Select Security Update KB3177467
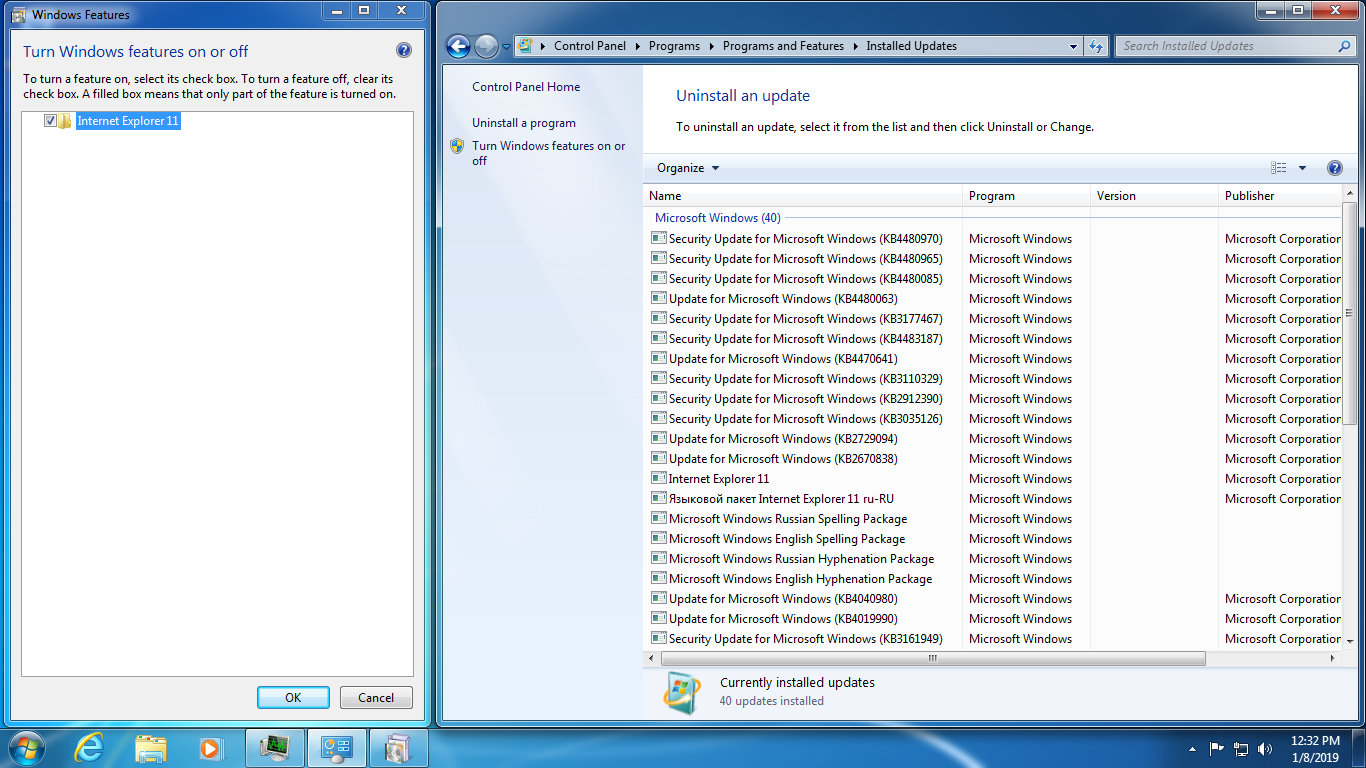This screenshot has width=1366, height=768. (805, 319)
